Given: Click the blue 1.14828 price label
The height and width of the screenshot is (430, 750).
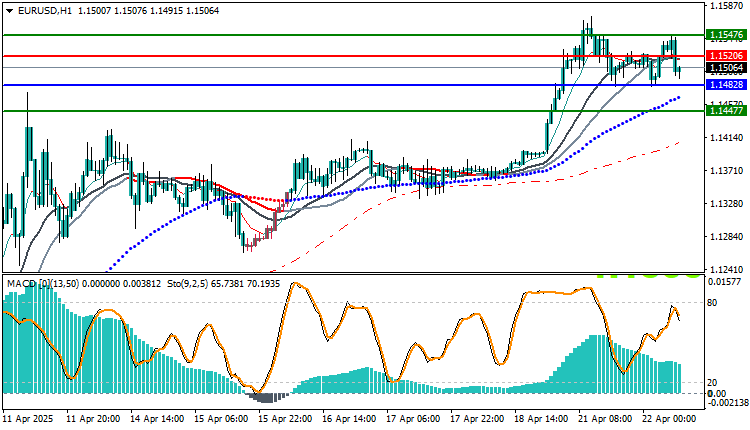Looking at the screenshot, I should pyautogui.click(x=727, y=85).
